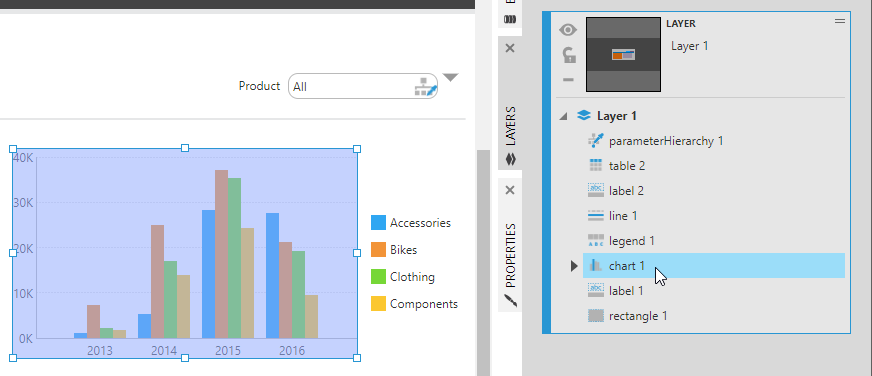Image resolution: width=872 pixels, height=376 pixels.
Task: Click the Product filter input showing All
Action: point(363,86)
